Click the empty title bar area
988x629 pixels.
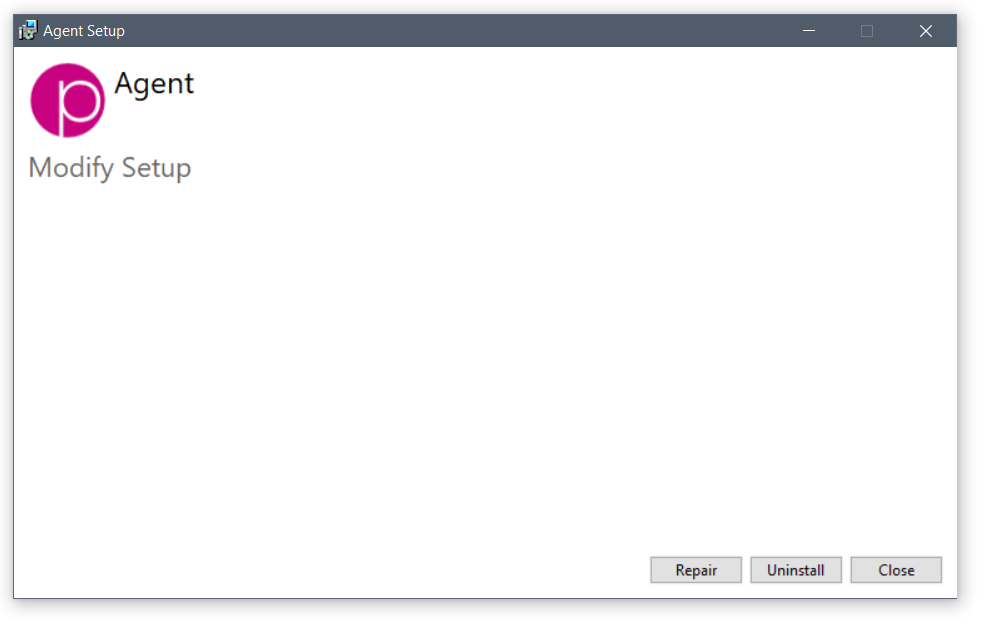[454, 31]
